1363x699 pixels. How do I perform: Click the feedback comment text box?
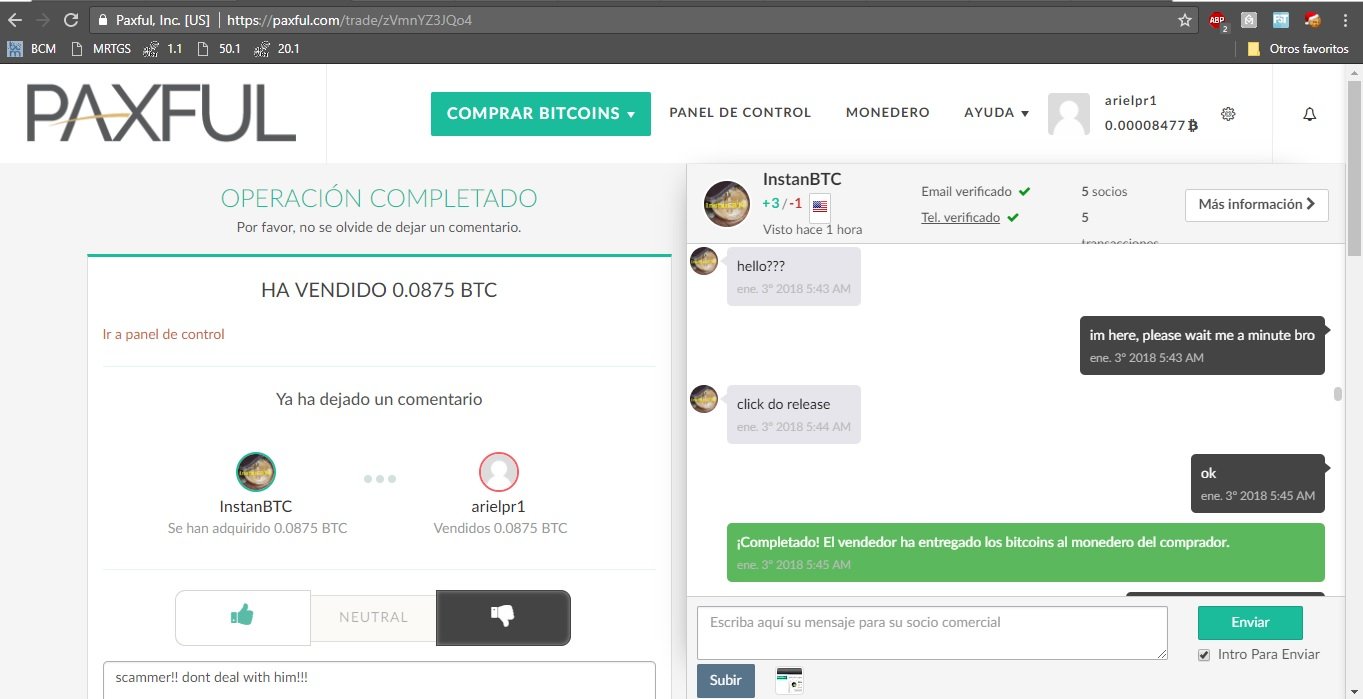379,680
